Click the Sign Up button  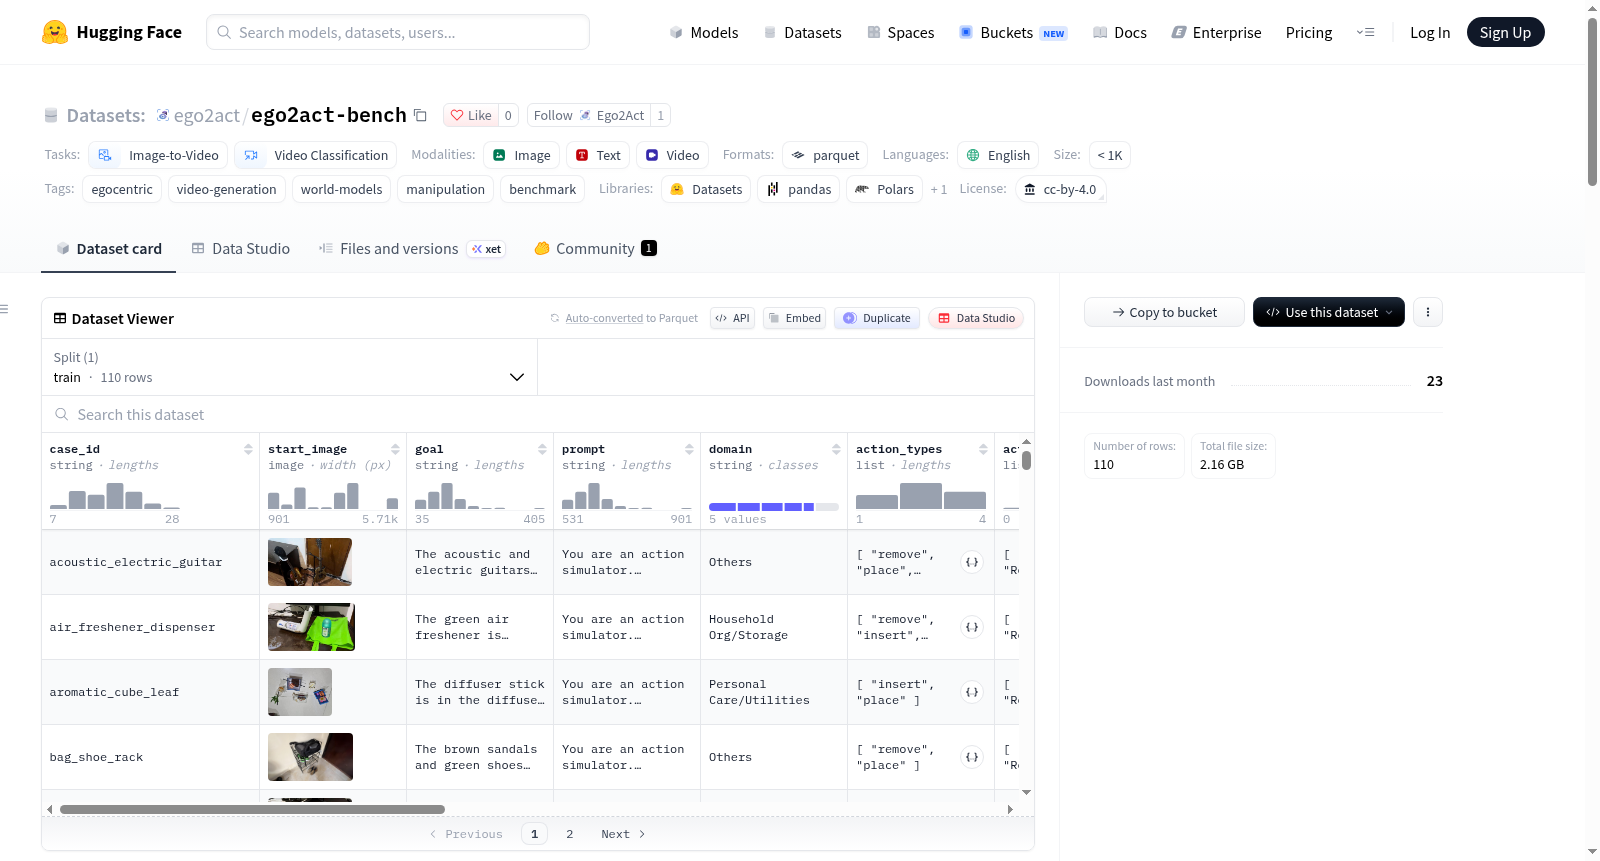1505,32
